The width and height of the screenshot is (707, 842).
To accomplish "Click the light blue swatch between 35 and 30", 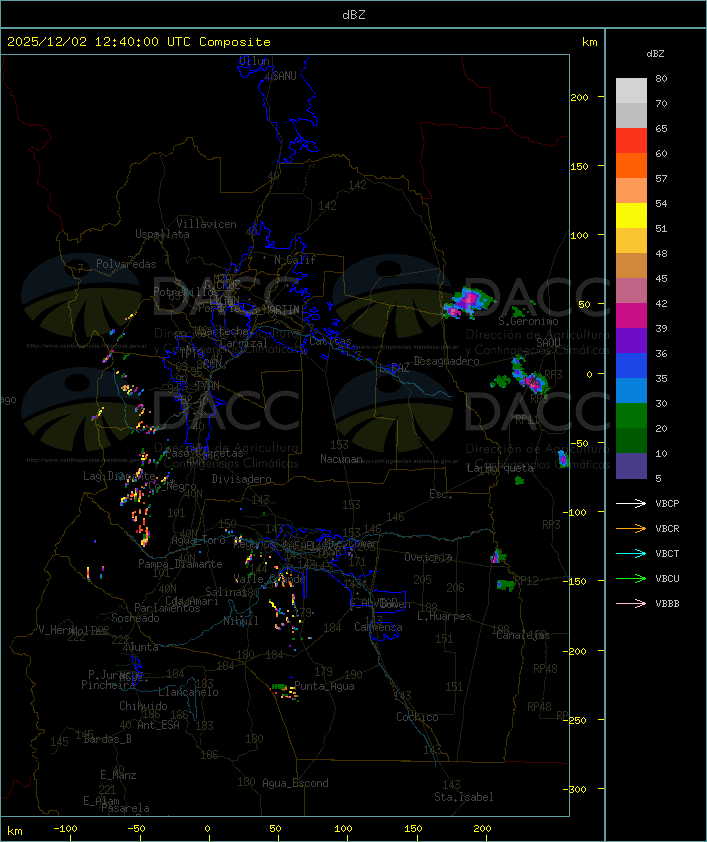I will 631,391.
